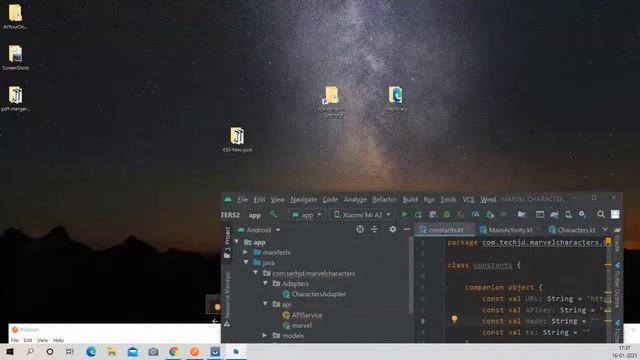Image resolution: width=640 pixels, height=360 pixels.
Task: Click the taskbar clock and date
Action: coord(624,351)
